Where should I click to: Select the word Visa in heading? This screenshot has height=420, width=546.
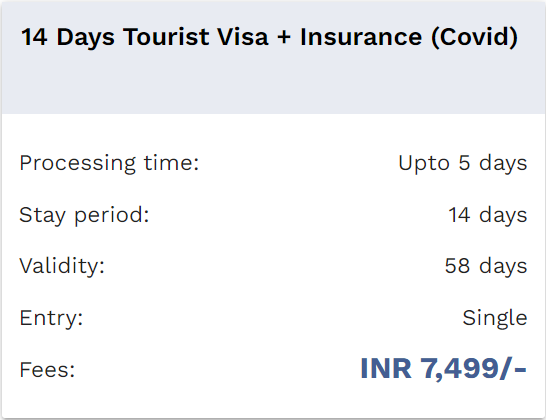click(243, 37)
